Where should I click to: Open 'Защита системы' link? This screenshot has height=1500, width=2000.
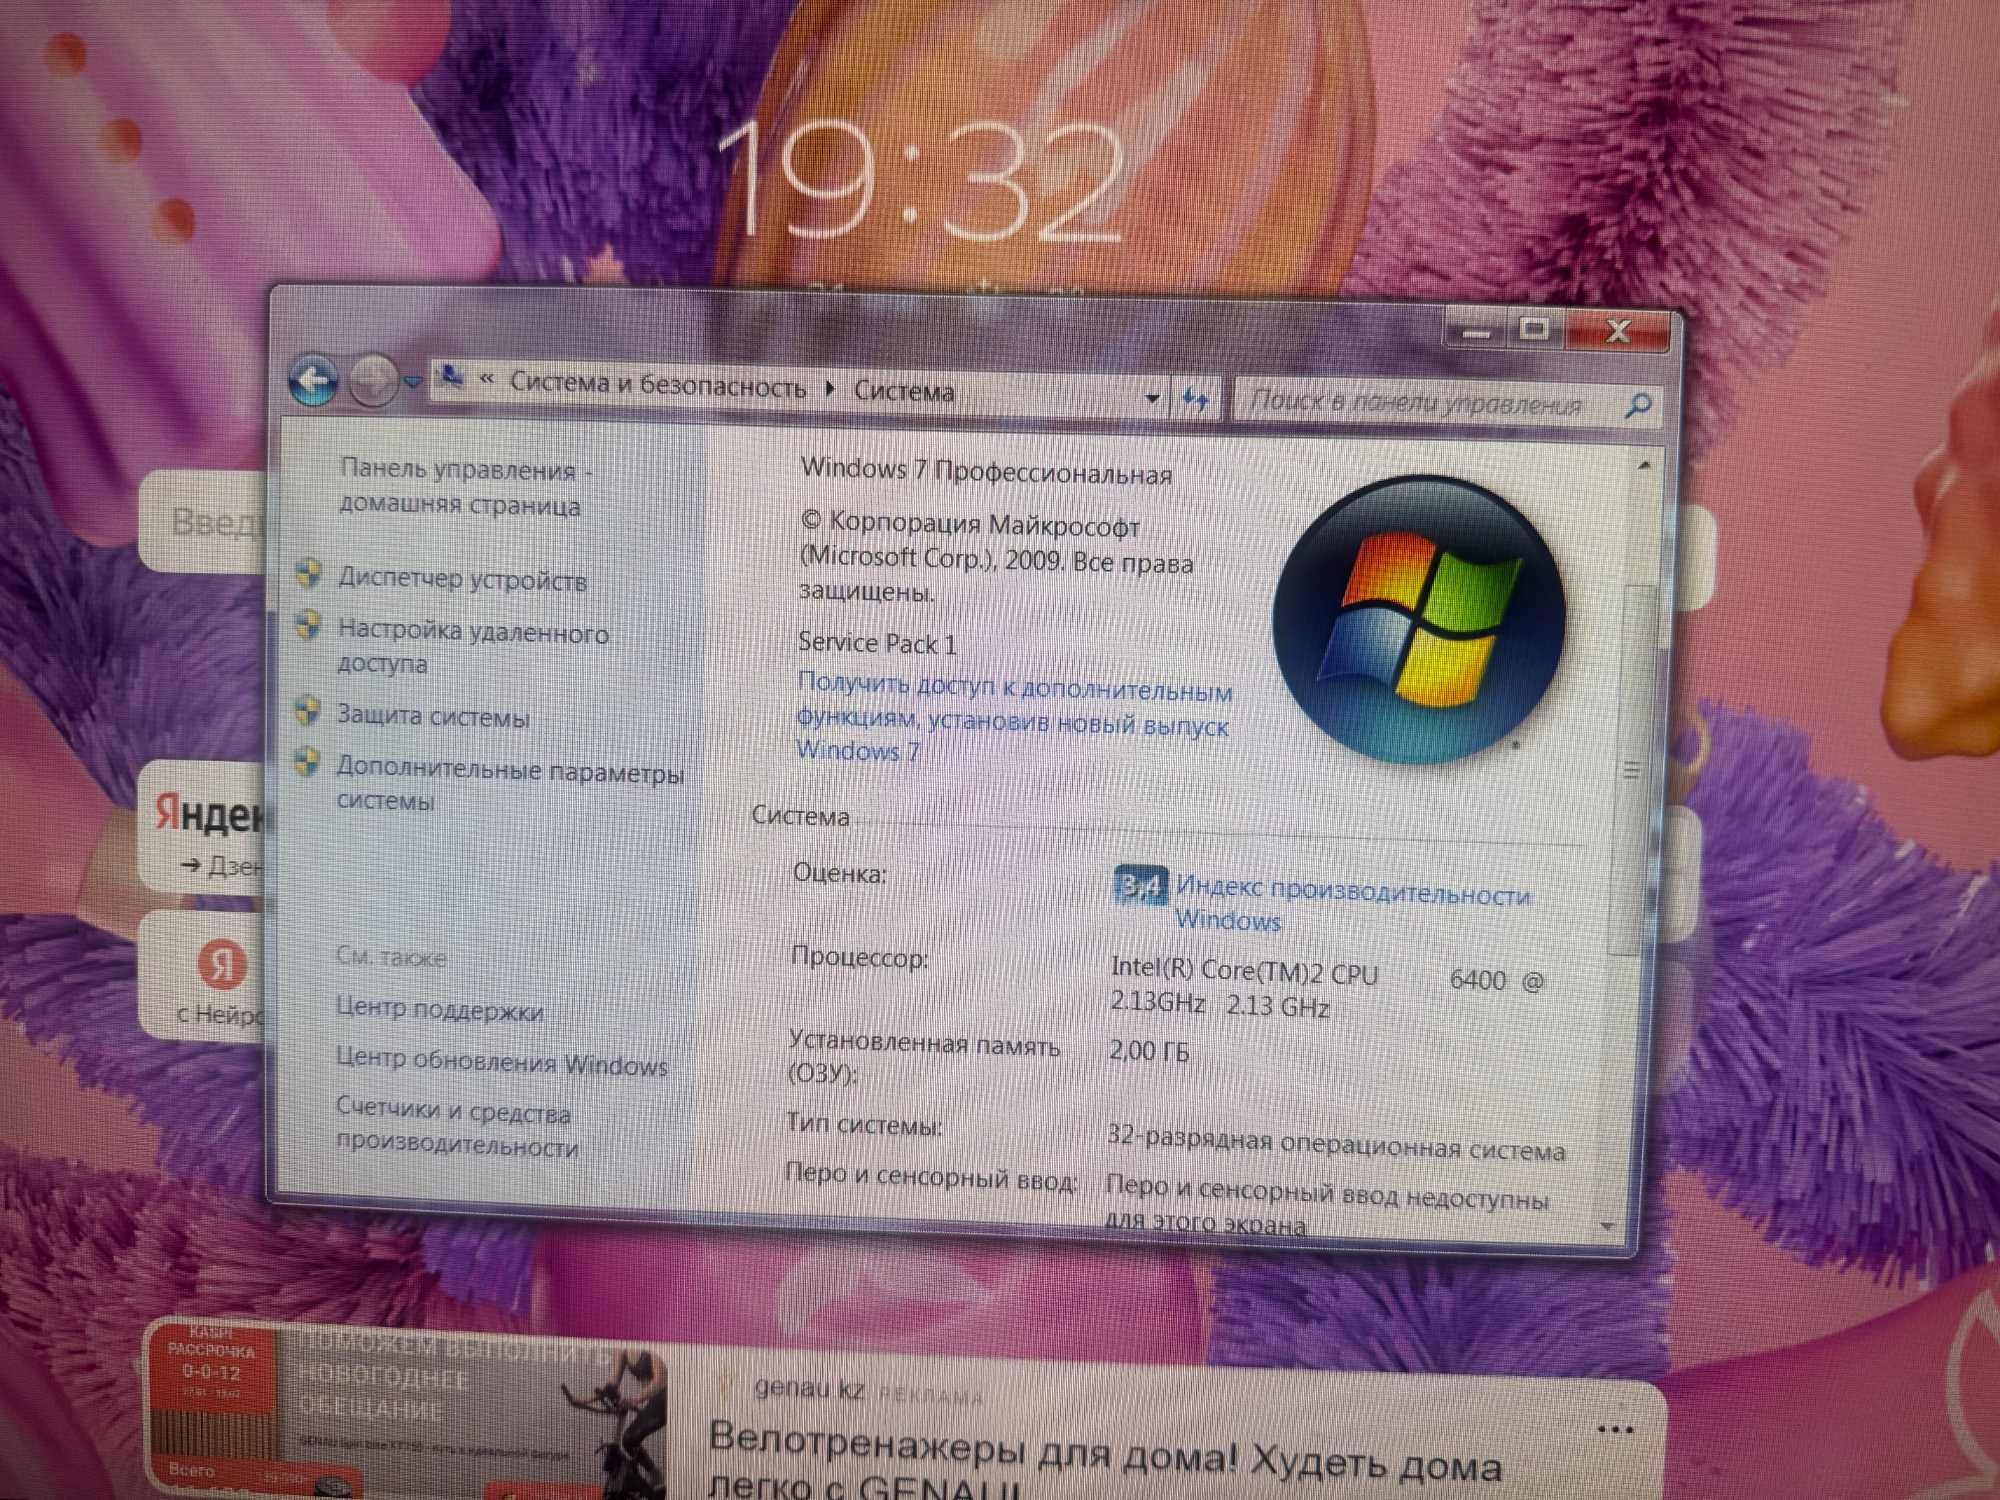[x=433, y=716]
